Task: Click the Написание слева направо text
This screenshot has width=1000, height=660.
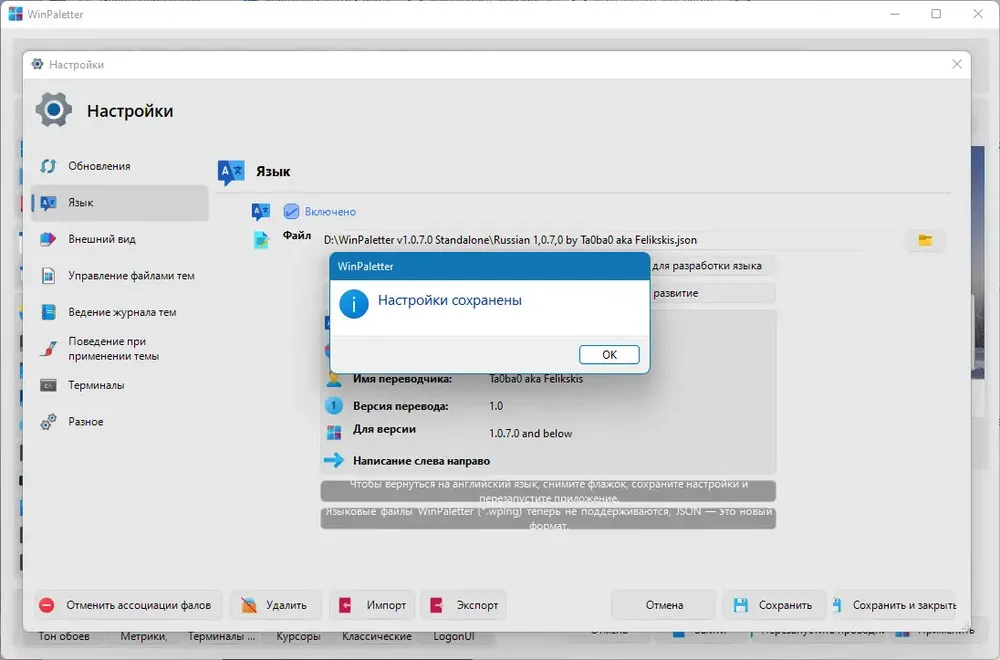Action: point(422,461)
